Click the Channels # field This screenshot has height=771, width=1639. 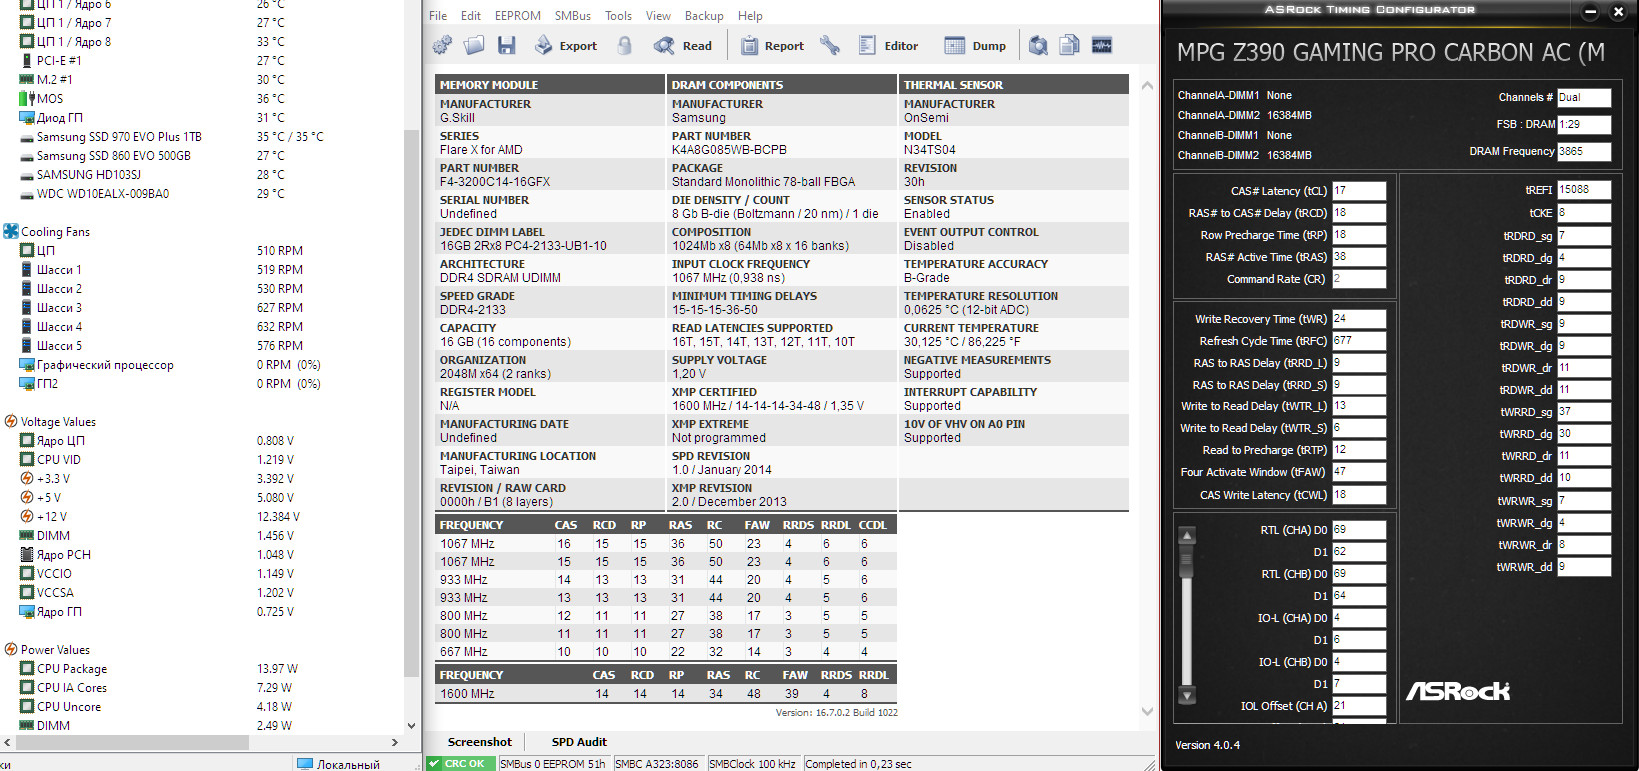pyautogui.click(x=1584, y=98)
